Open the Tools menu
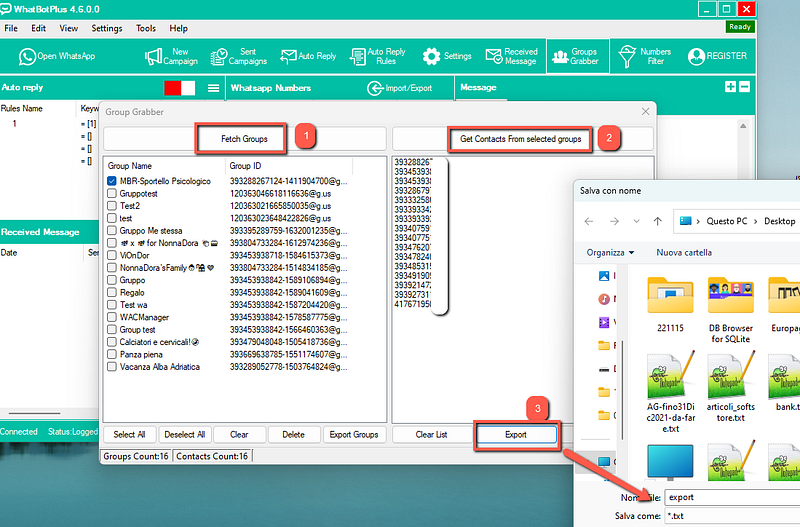 145,29
